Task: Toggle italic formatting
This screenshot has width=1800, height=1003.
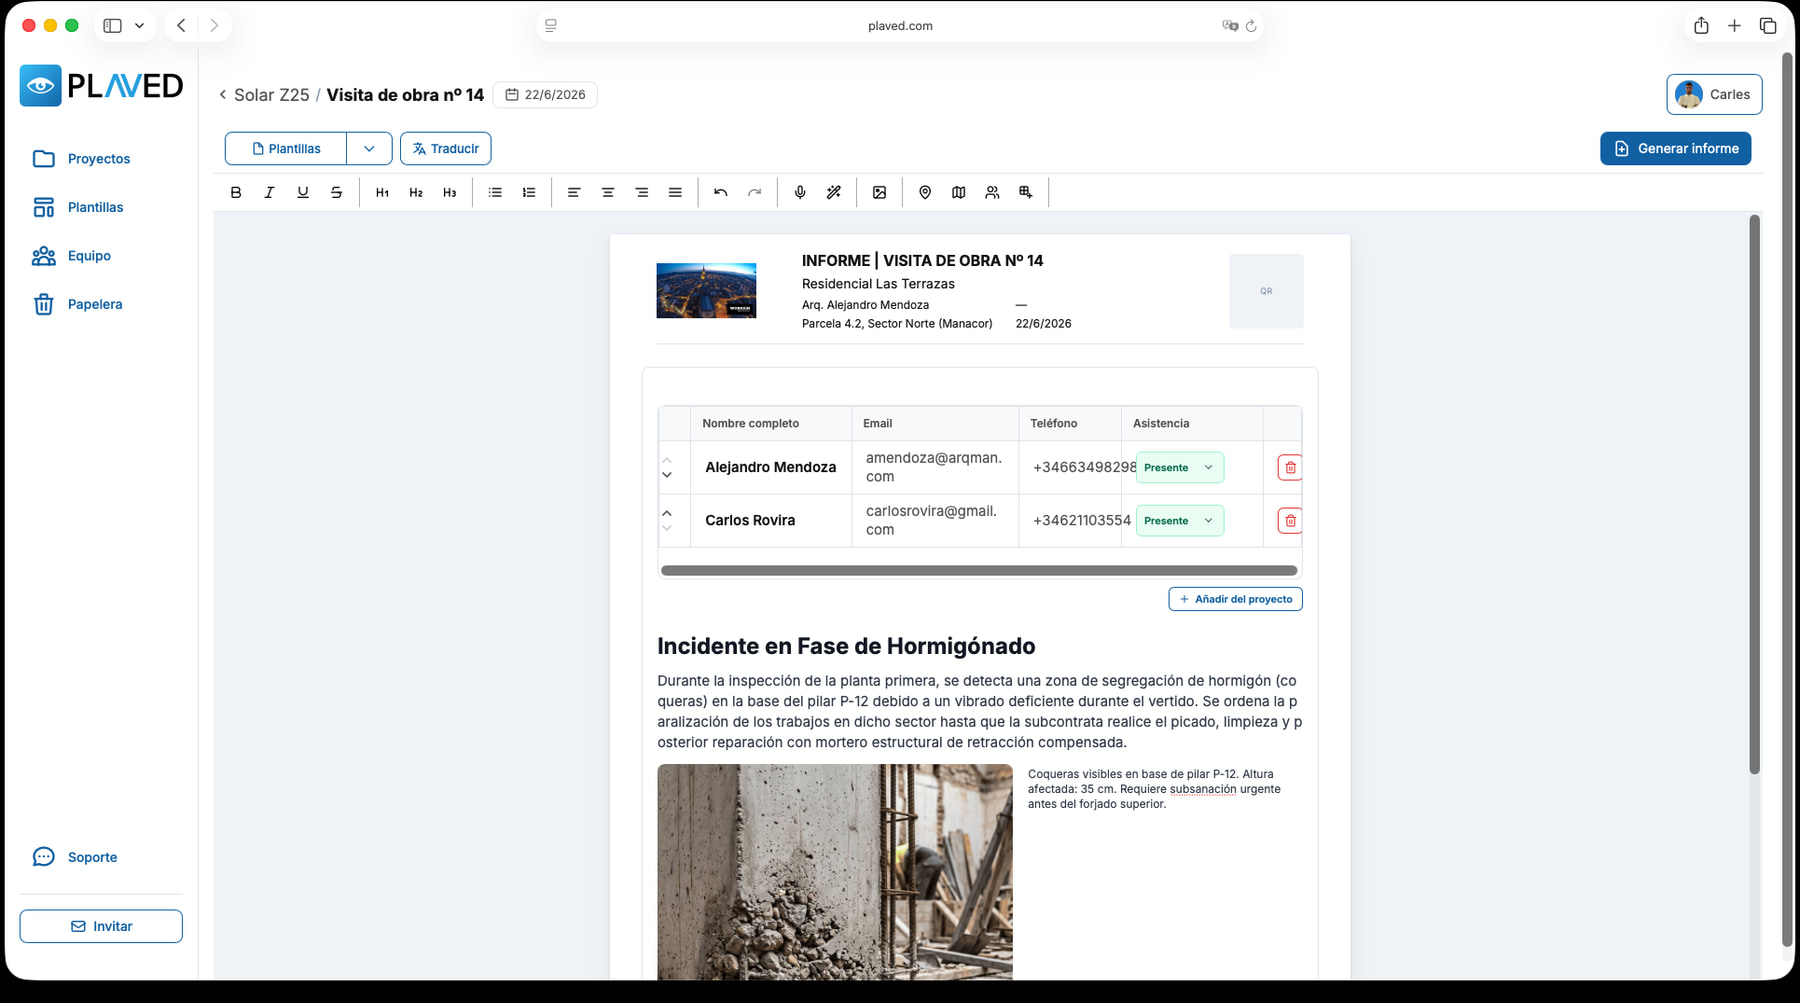Action: [x=269, y=192]
